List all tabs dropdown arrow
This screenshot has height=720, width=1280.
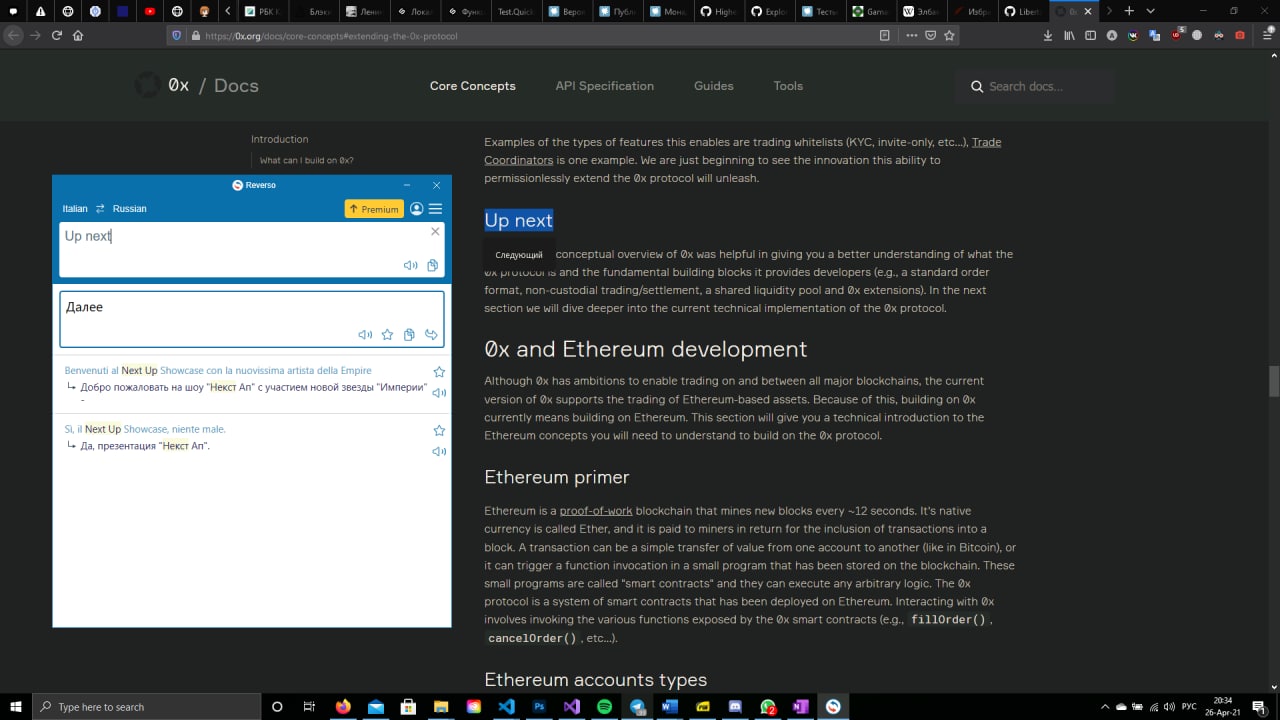[x=1151, y=11]
